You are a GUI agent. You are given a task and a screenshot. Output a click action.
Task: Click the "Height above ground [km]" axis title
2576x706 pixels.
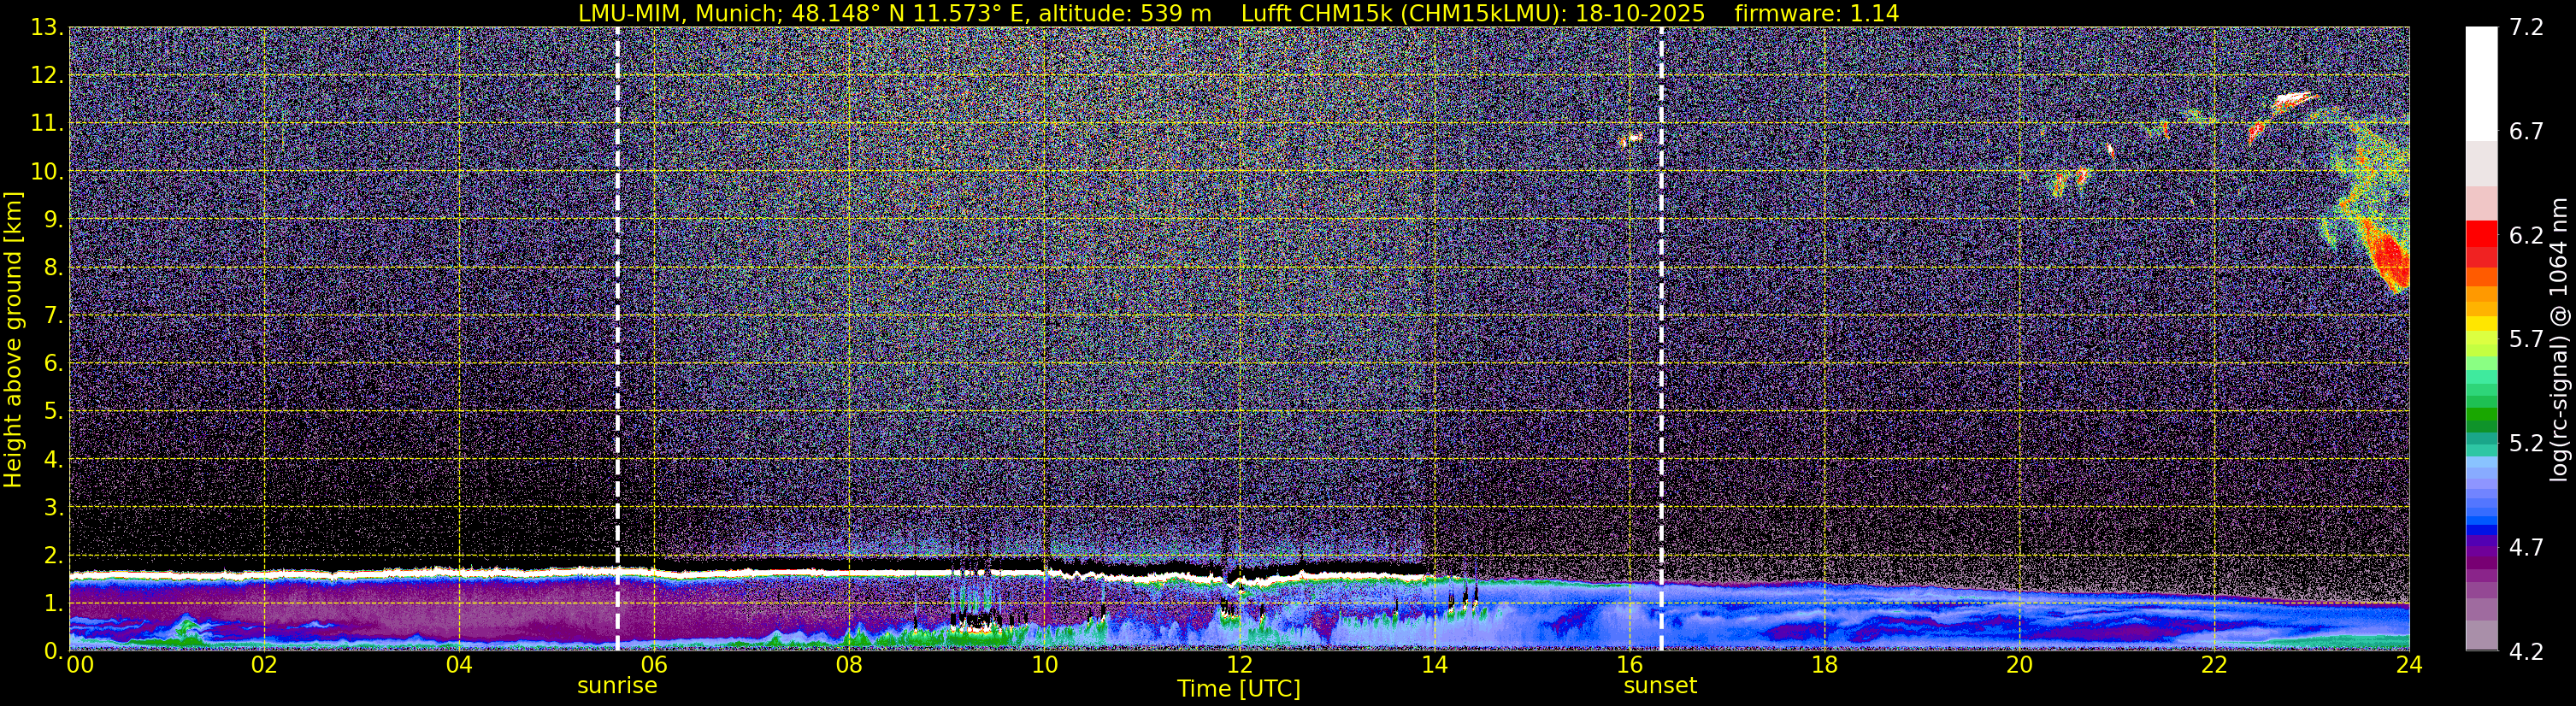[x=13, y=339]
